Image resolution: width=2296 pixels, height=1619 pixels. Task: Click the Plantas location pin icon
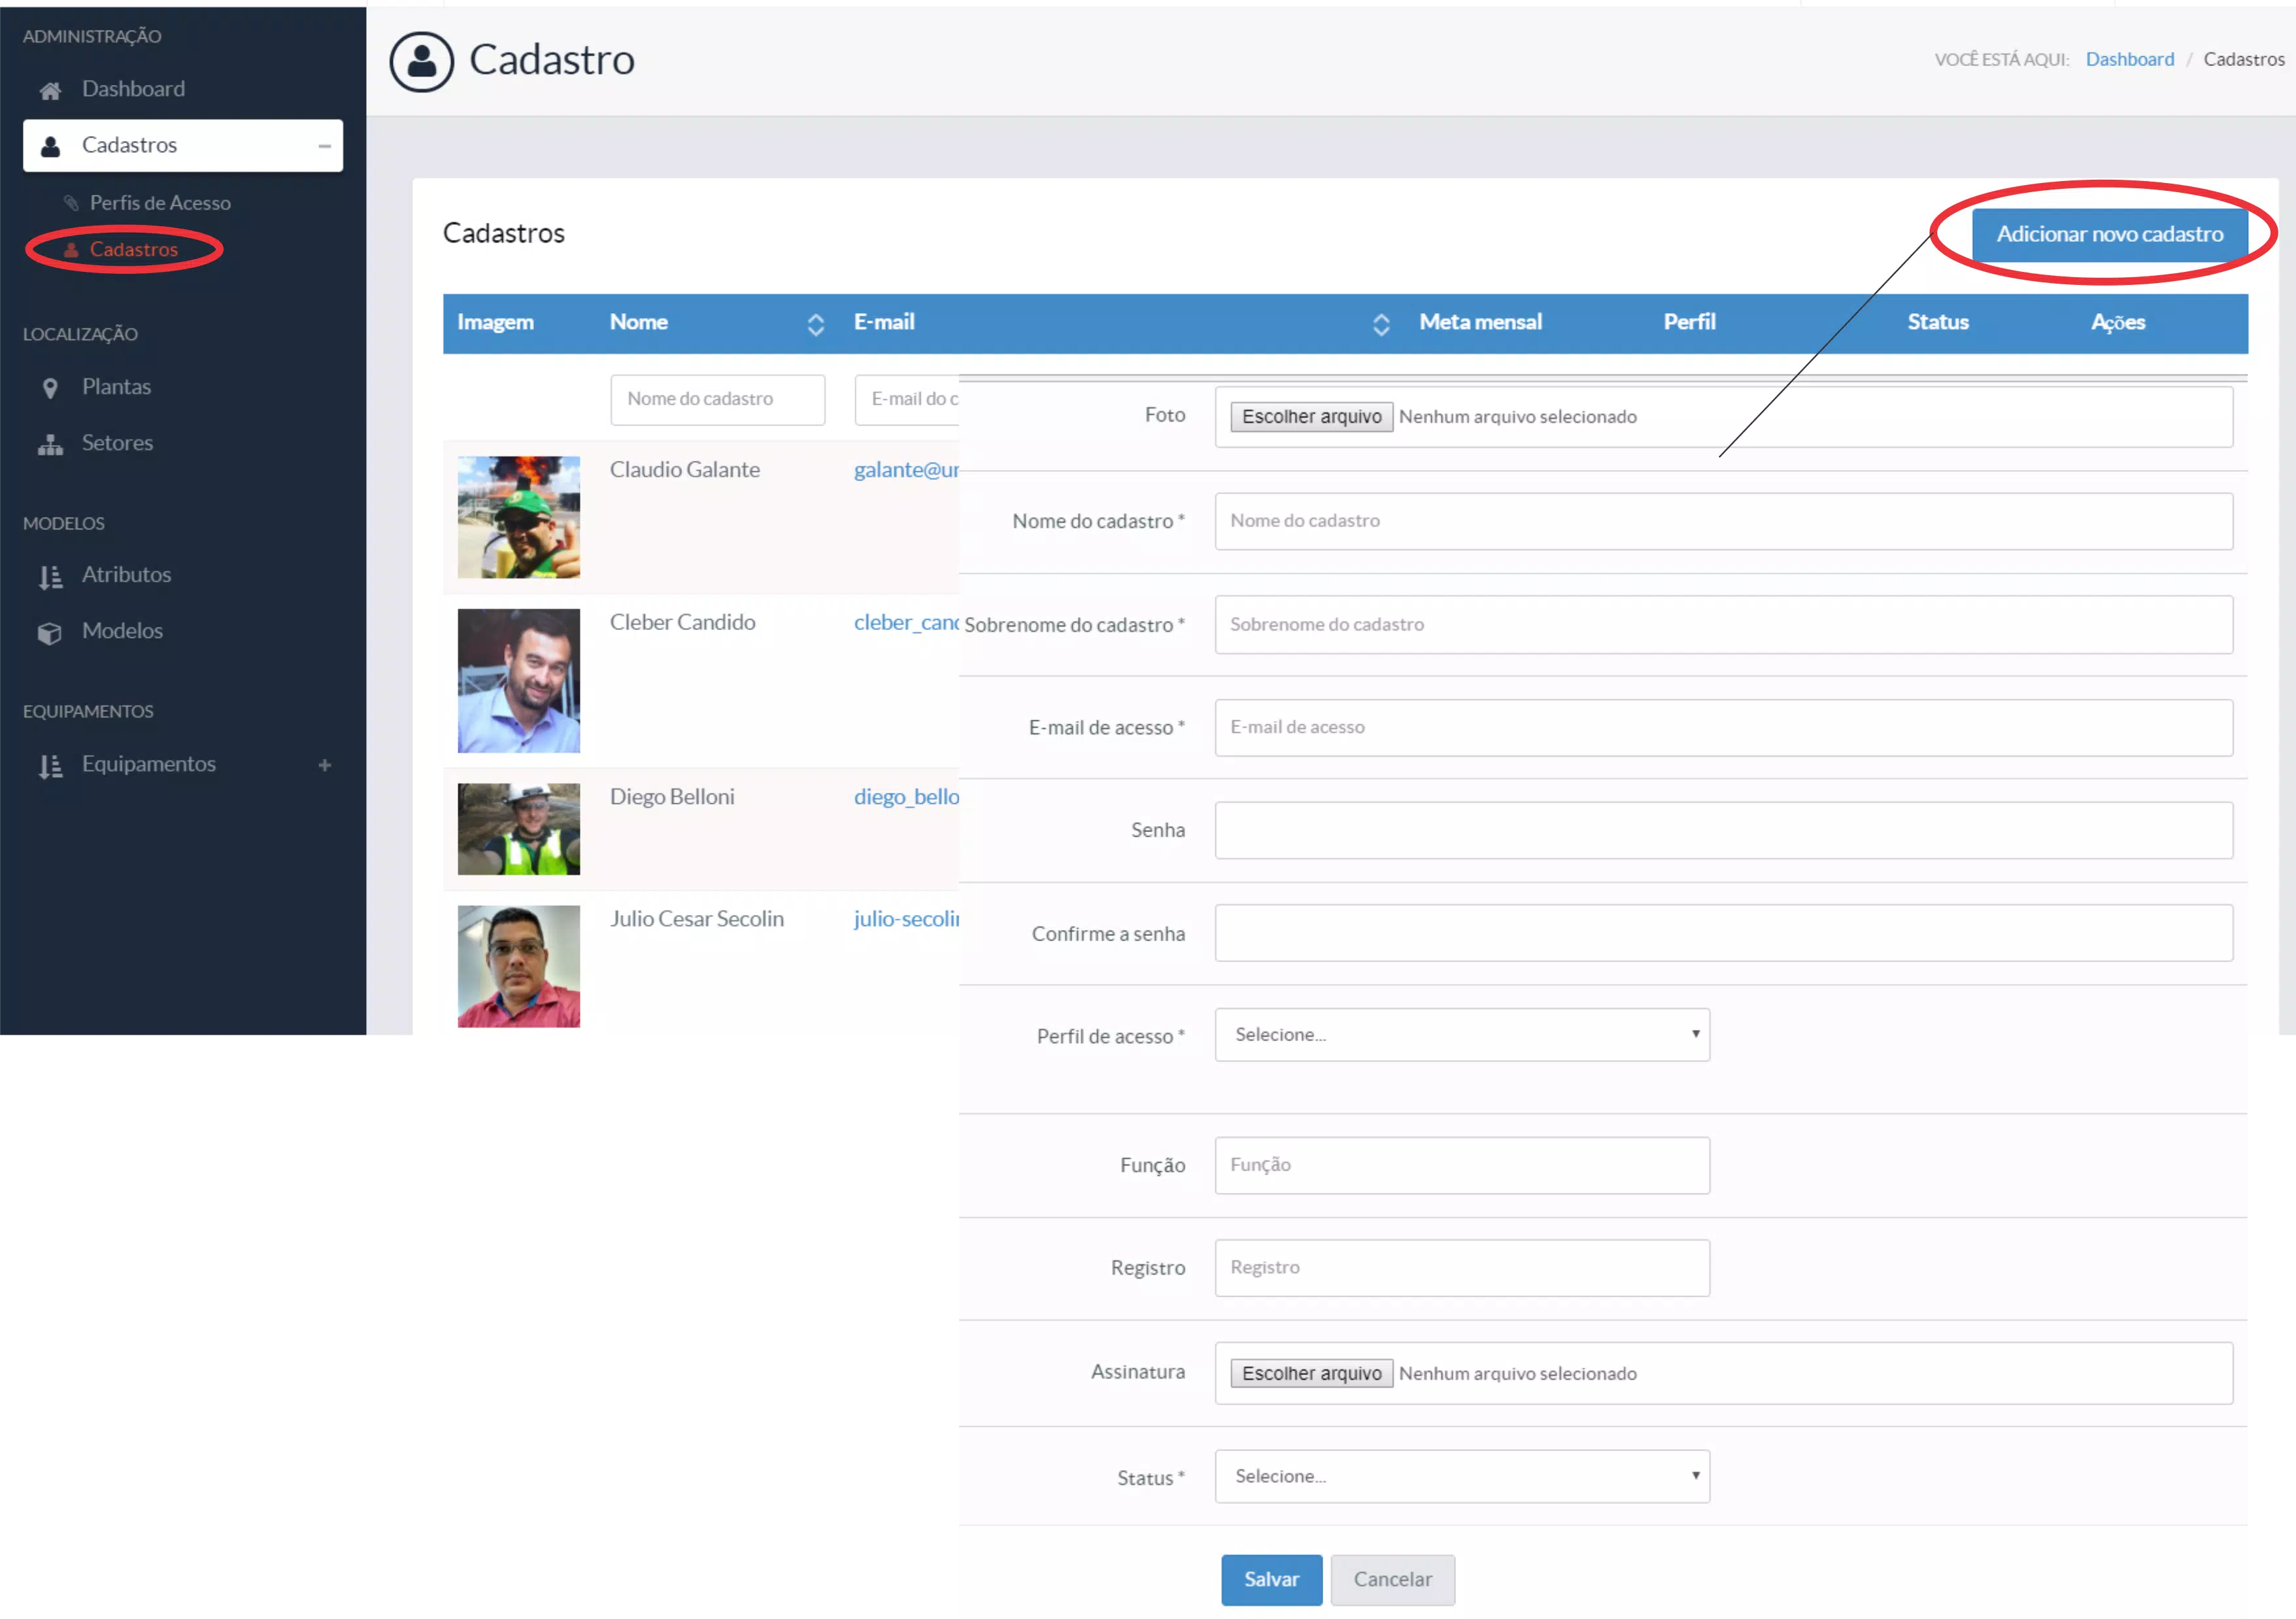(x=50, y=388)
